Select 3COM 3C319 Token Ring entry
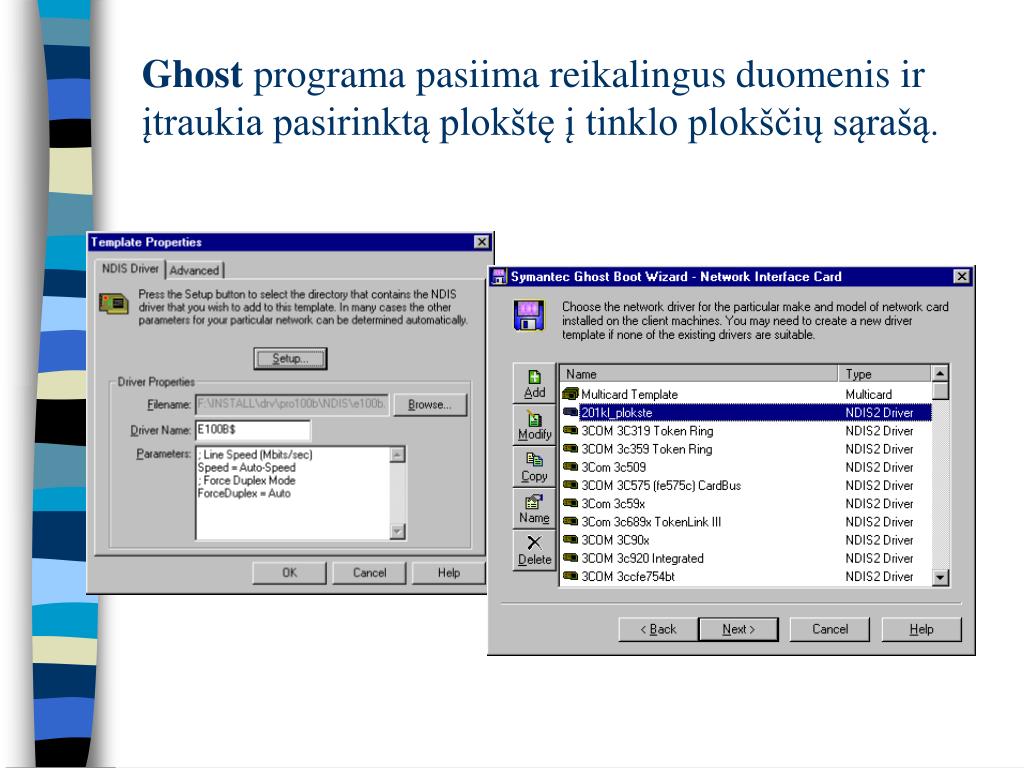Screen dimensions: 1024x768 pyautogui.click(x=746, y=431)
